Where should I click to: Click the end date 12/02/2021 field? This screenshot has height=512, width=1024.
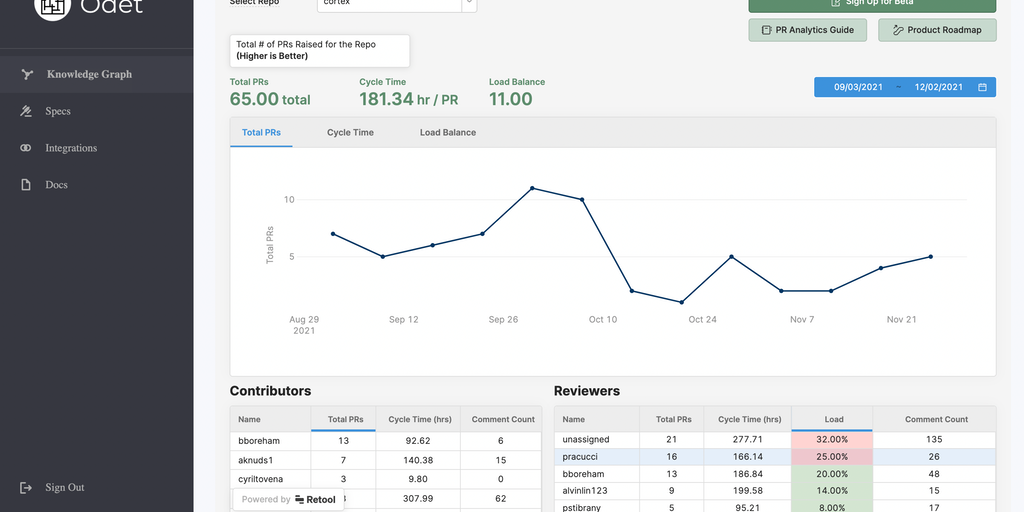[938, 88]
